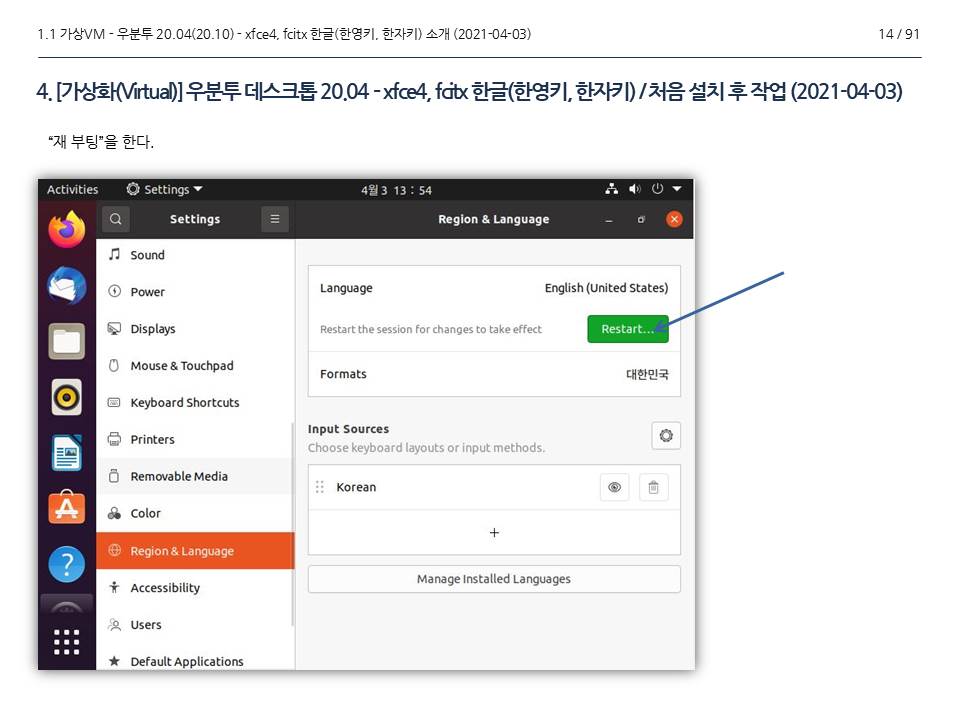The height and width of the screenshot is (720, 960).
Task: Expand the system menu arrow in top bar
Action: tap(677, 189)
